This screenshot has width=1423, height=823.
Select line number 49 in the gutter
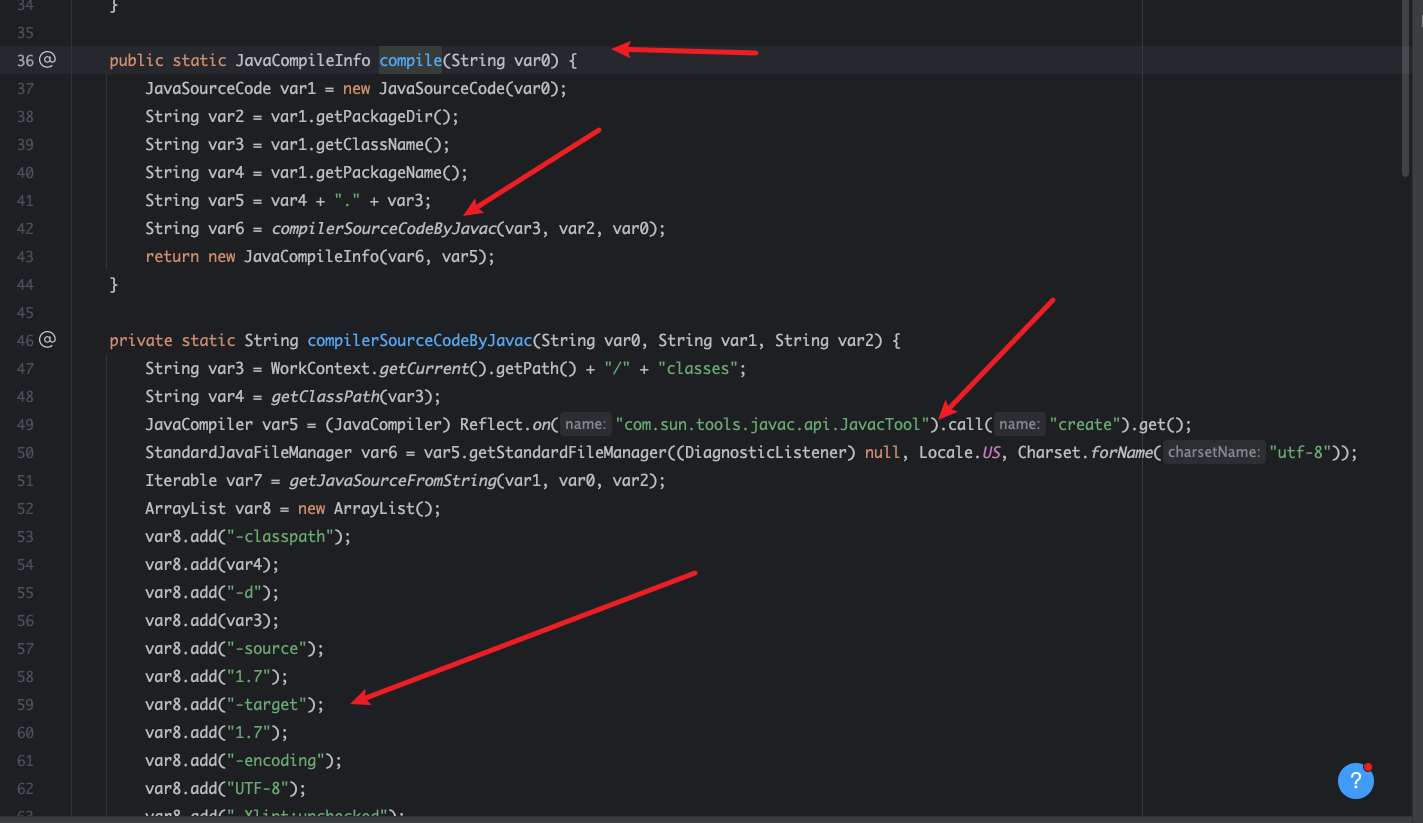click(25, 424)
